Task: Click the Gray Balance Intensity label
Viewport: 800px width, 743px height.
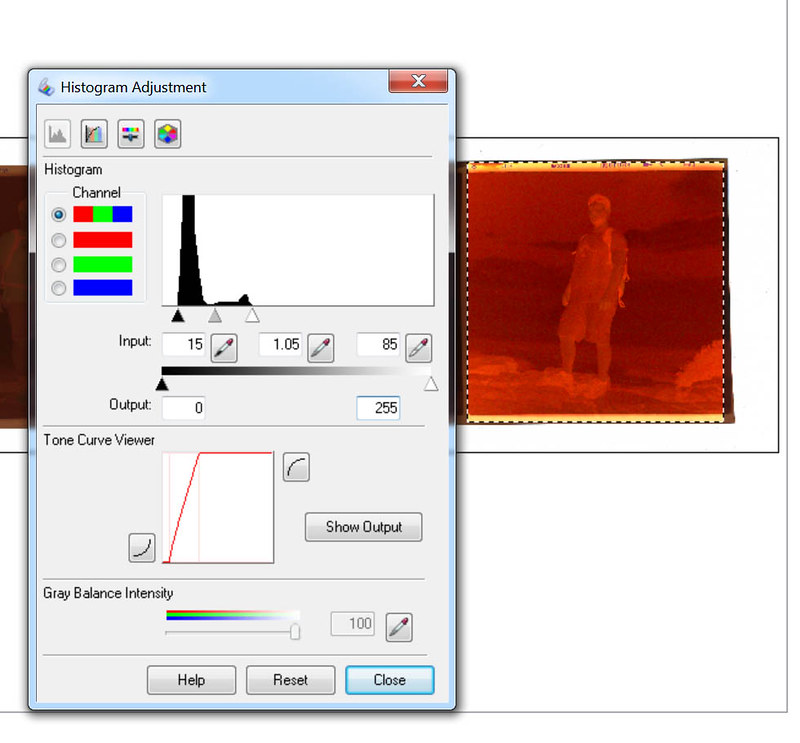Action: coord(108,593)
